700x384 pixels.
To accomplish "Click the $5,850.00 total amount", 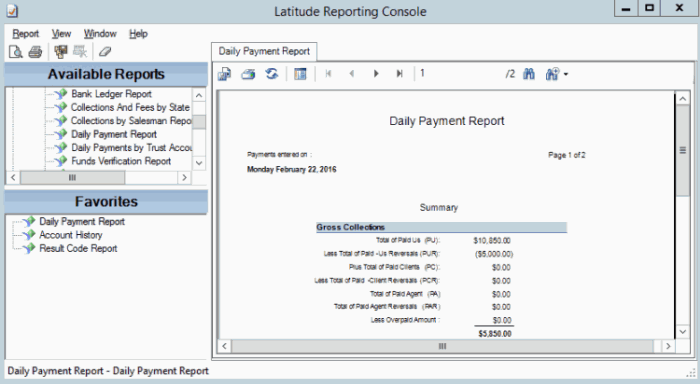I will (x=495, y=334).
